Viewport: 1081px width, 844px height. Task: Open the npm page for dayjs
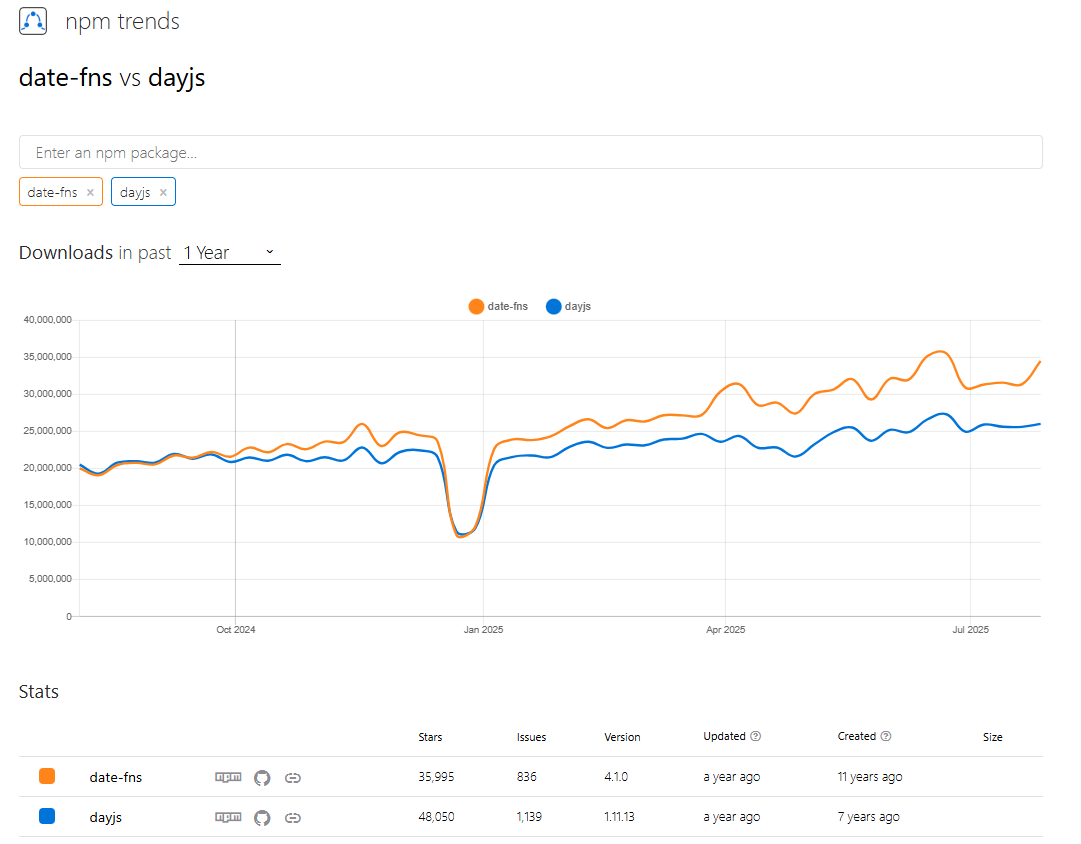click(x=228, y=817)
